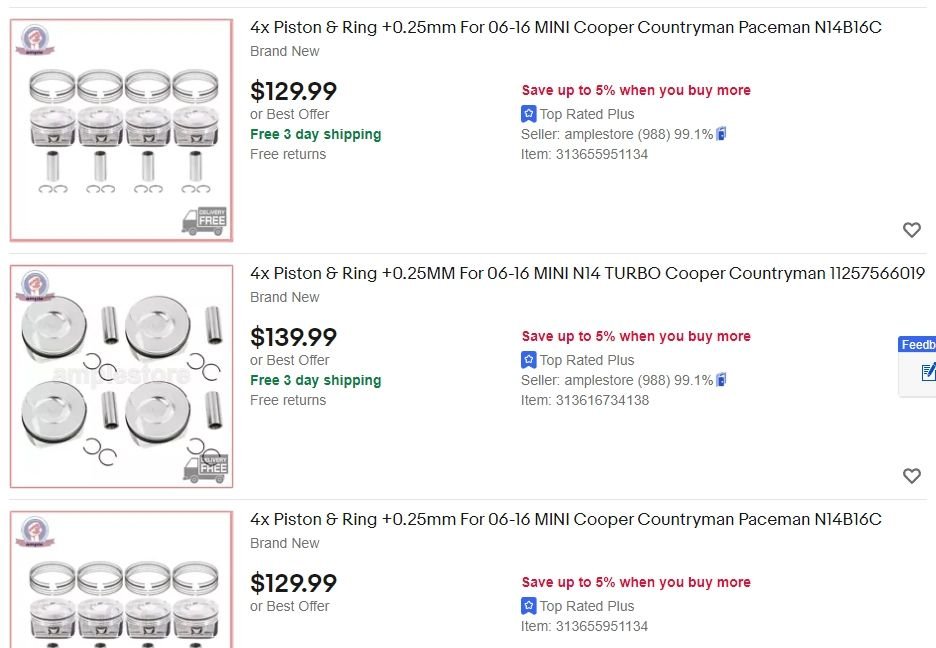Click Top Rated Plus badge icon on topmost listing
This screenshot has width=936, height=648.
click(x=529, y=114)
